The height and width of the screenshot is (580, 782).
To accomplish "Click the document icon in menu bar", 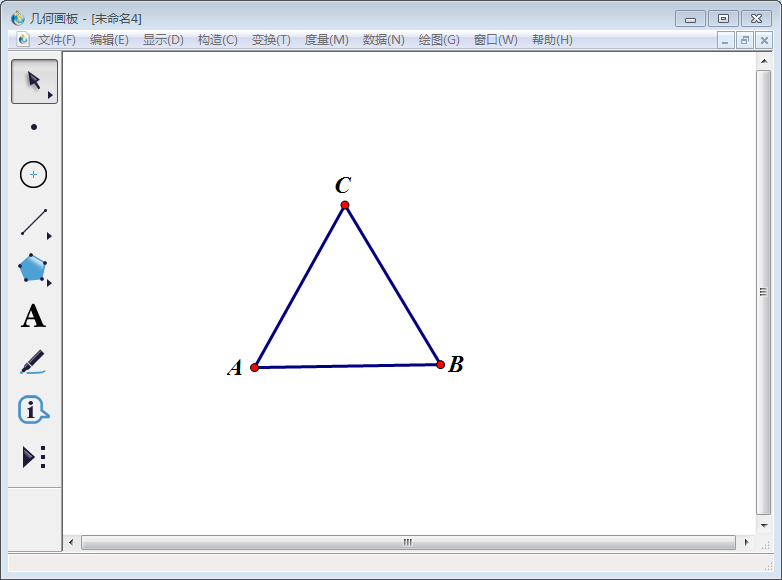I will (22, 39).
